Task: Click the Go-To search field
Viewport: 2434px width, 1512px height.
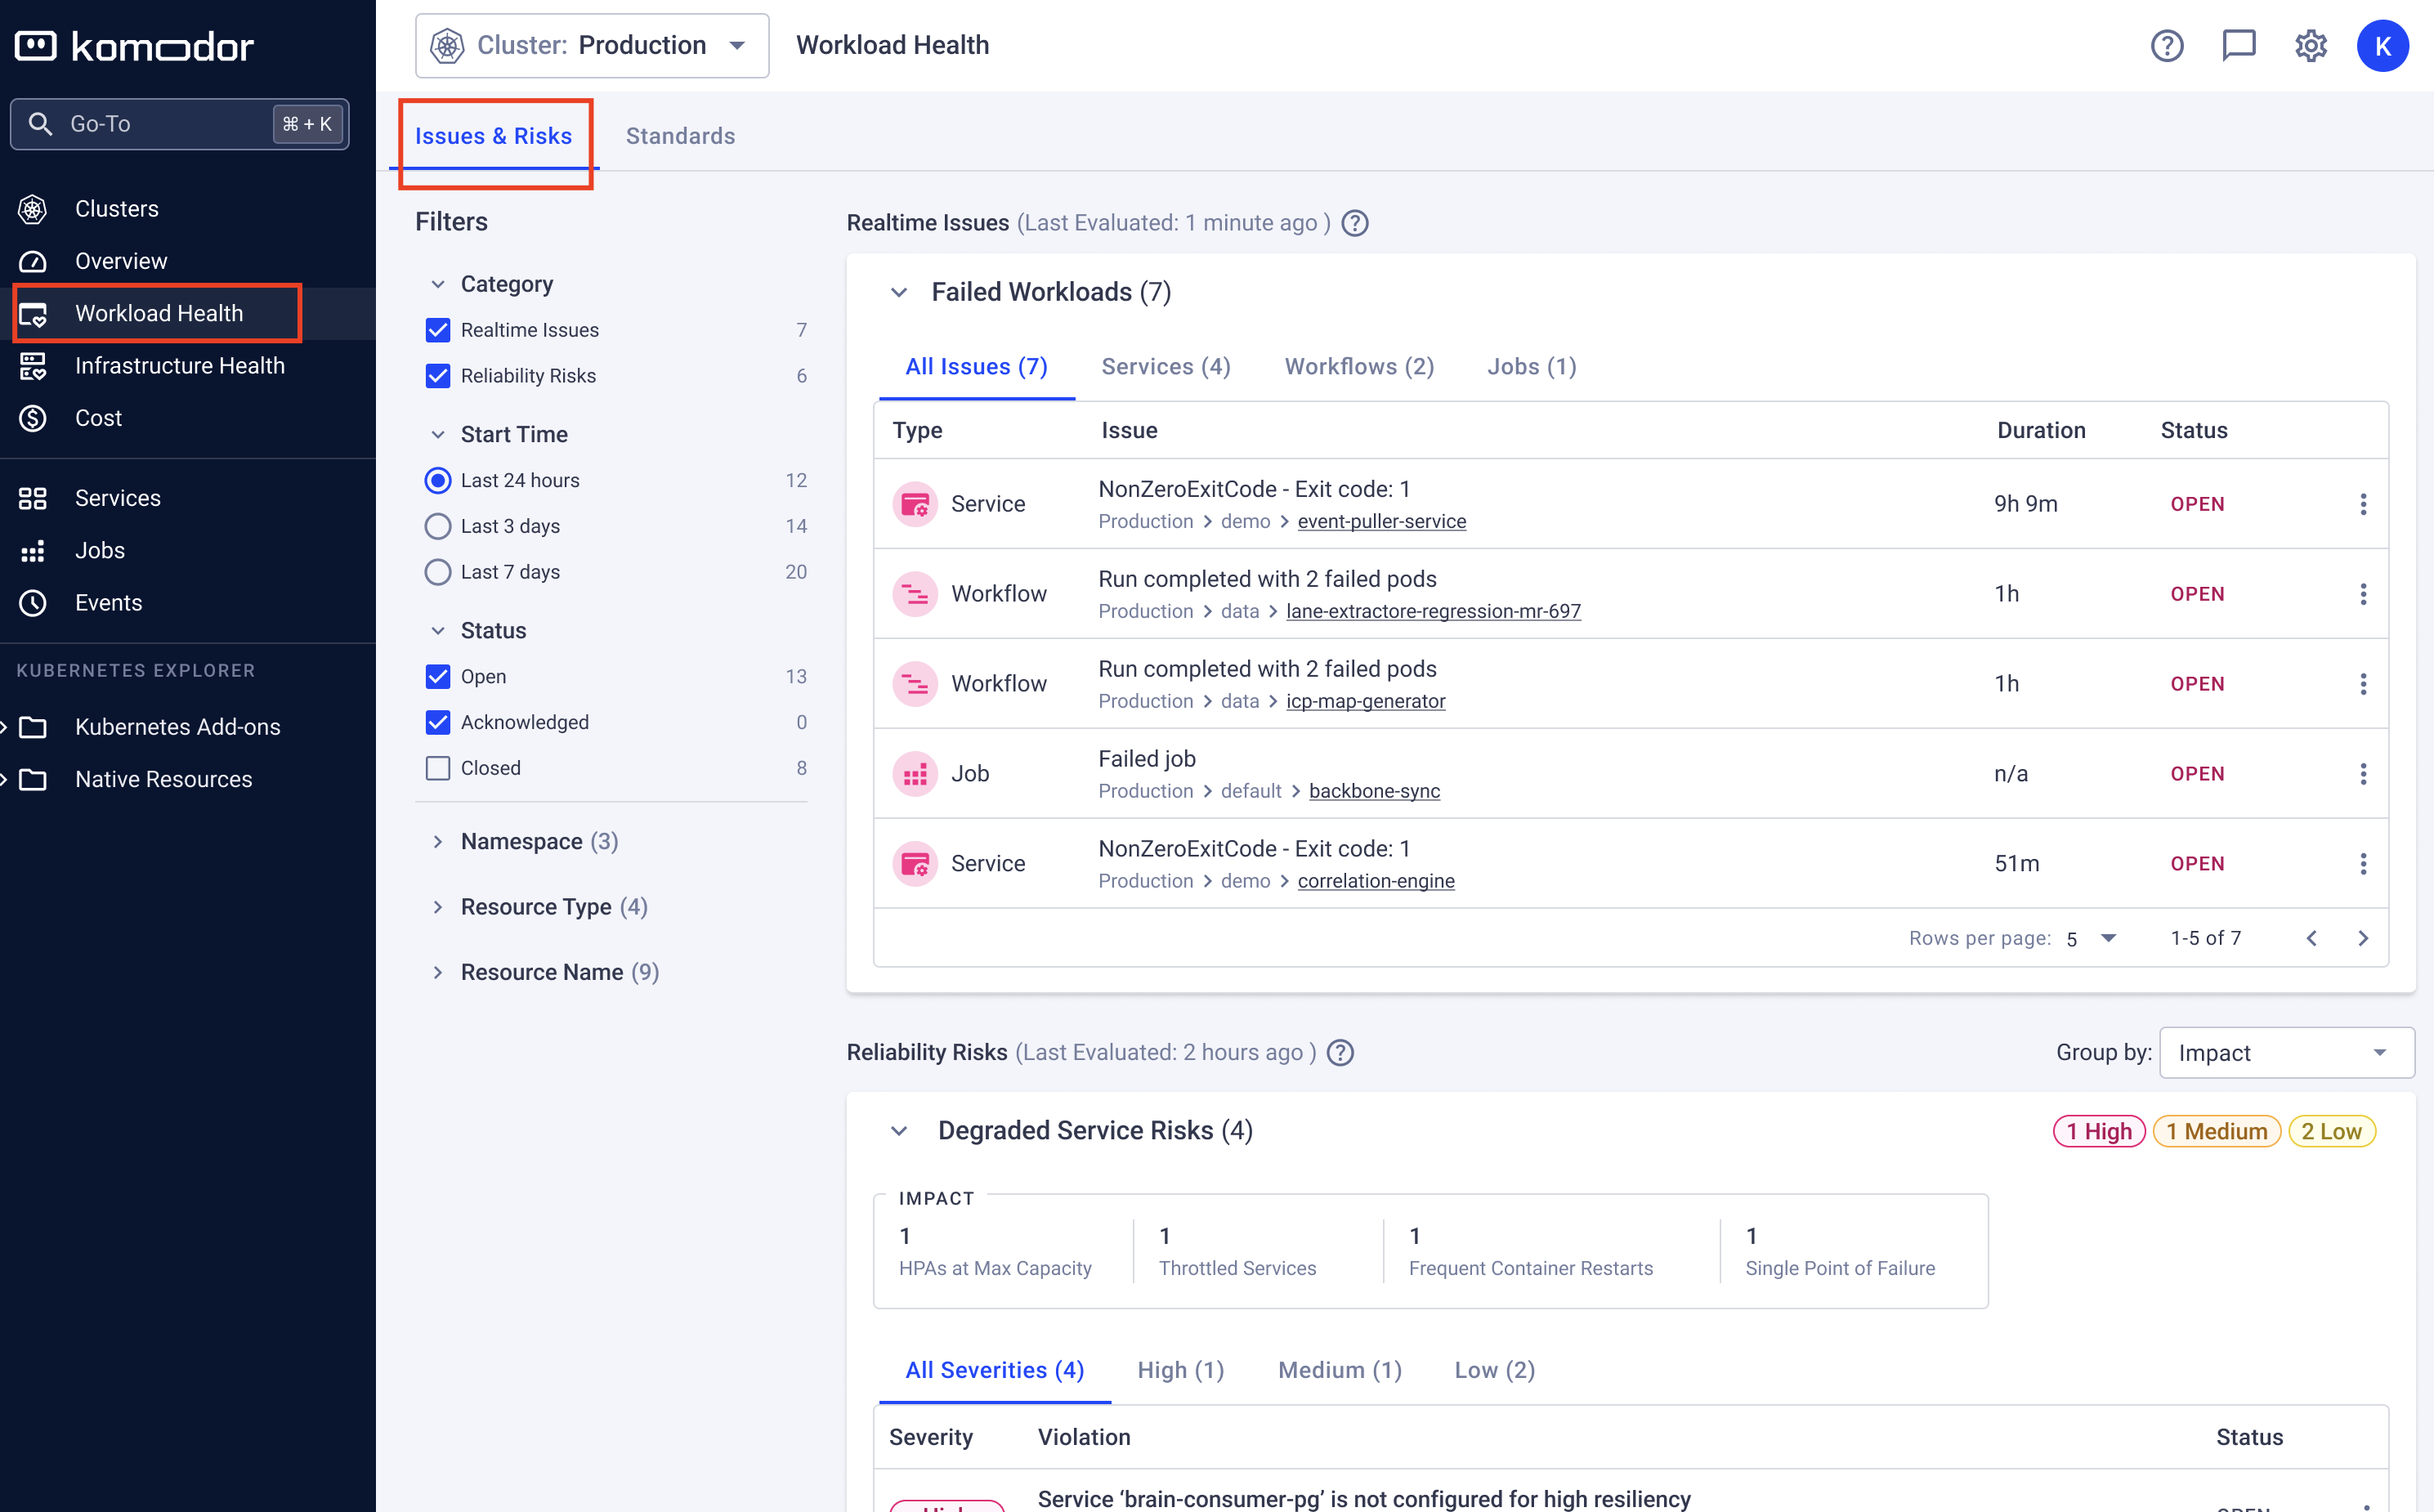Action: click(x=160, y=124)
